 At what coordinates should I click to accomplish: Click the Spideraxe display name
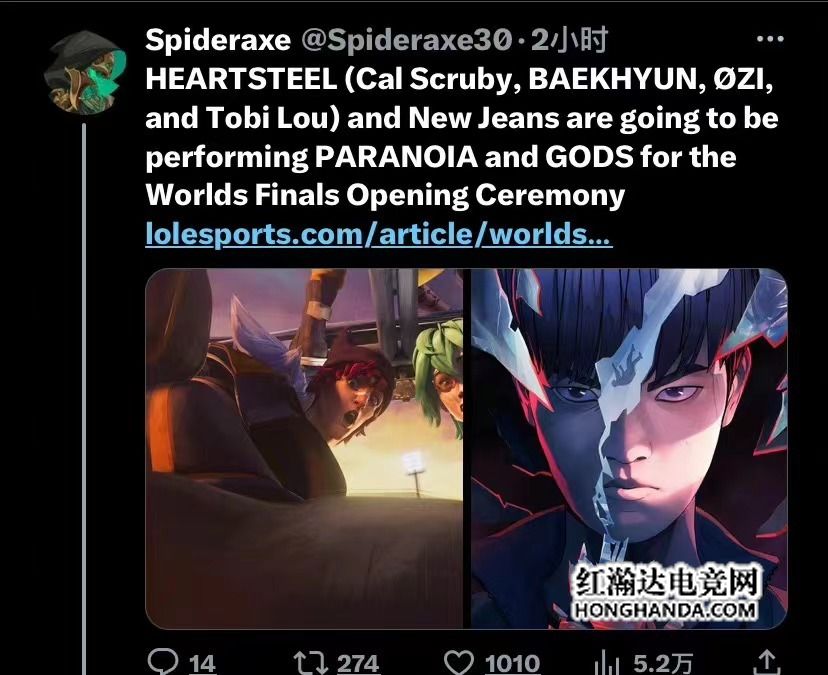coord(218,40)
